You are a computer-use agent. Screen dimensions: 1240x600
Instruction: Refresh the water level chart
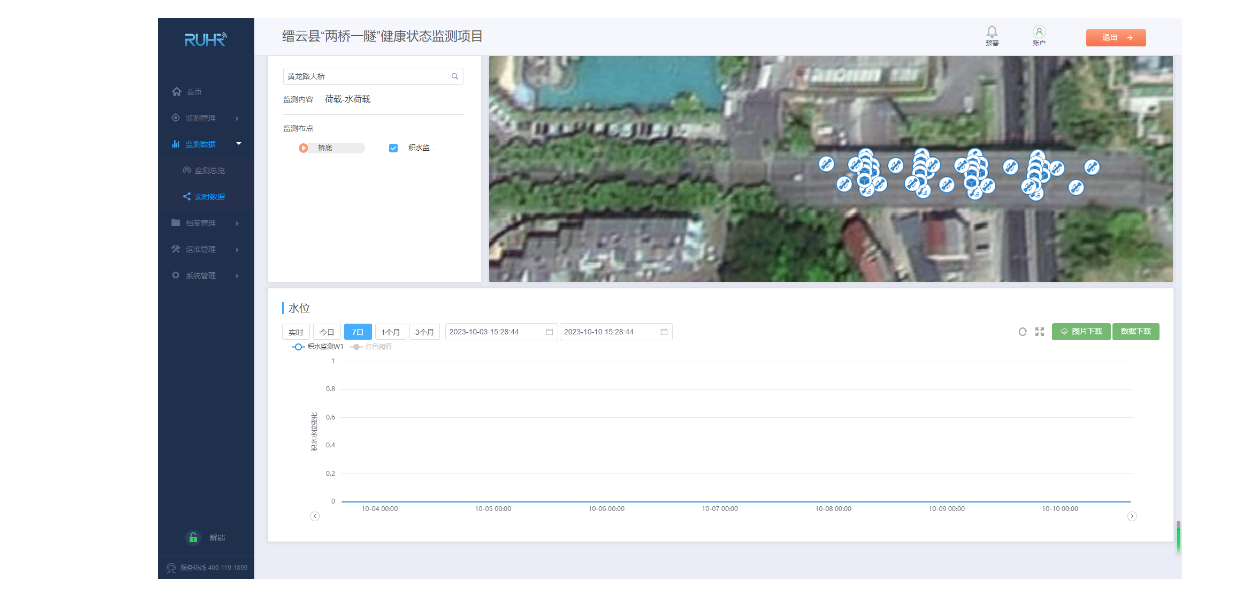coord(1023,331)
